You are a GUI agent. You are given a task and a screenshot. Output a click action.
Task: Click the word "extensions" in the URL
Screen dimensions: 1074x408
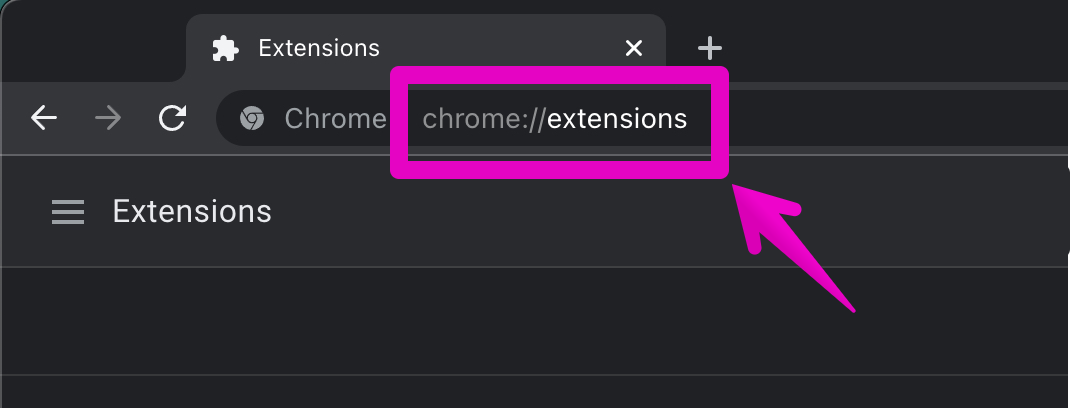tap(617, 119)
